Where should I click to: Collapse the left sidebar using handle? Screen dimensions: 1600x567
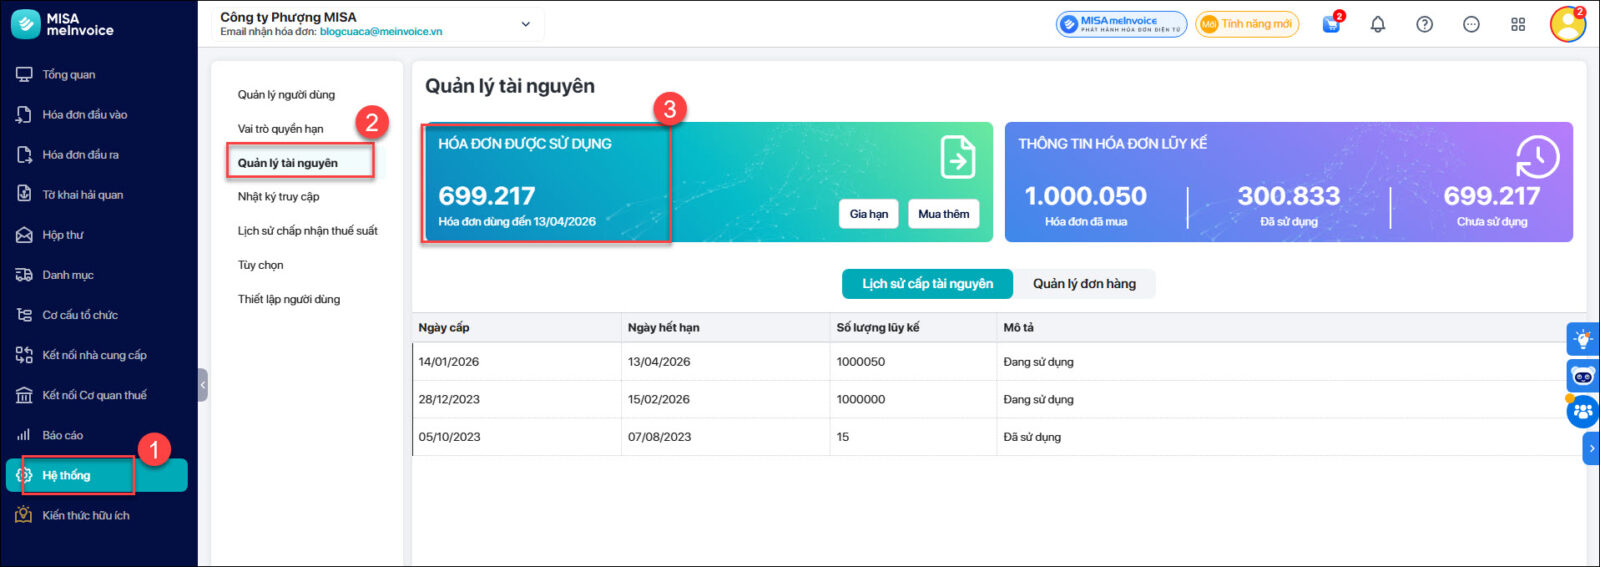coord(203,384)
